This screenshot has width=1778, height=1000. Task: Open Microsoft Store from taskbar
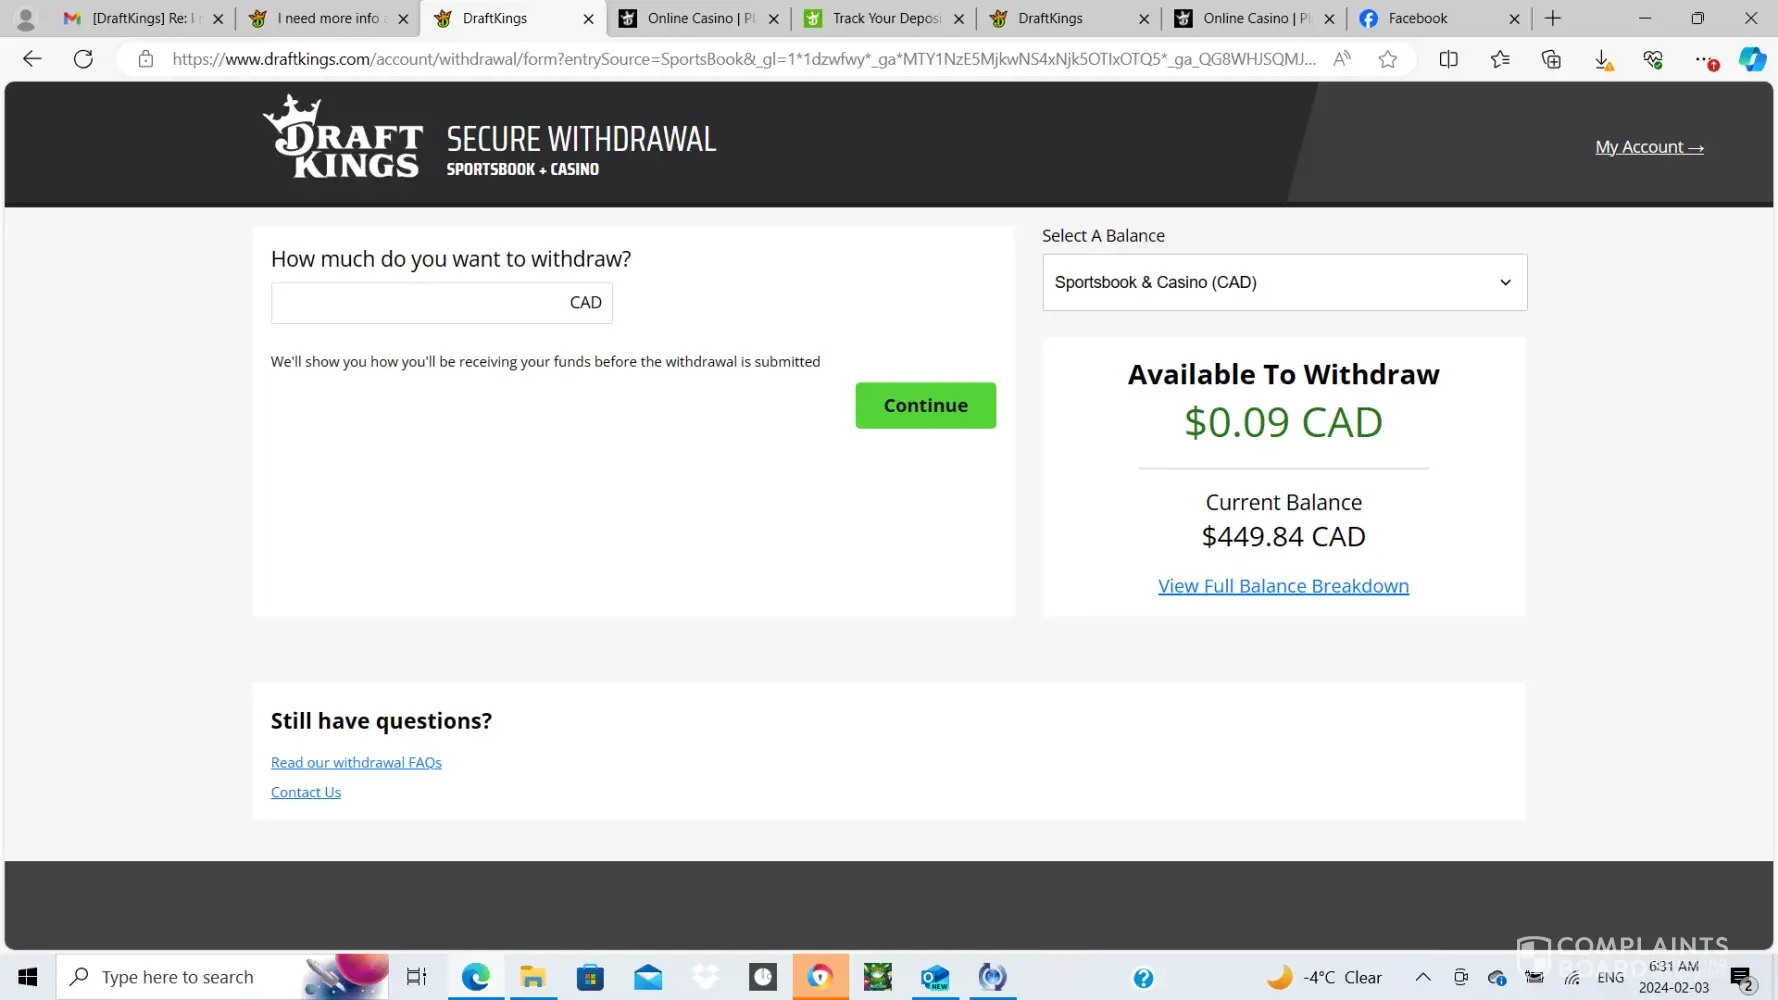[590, 977]
